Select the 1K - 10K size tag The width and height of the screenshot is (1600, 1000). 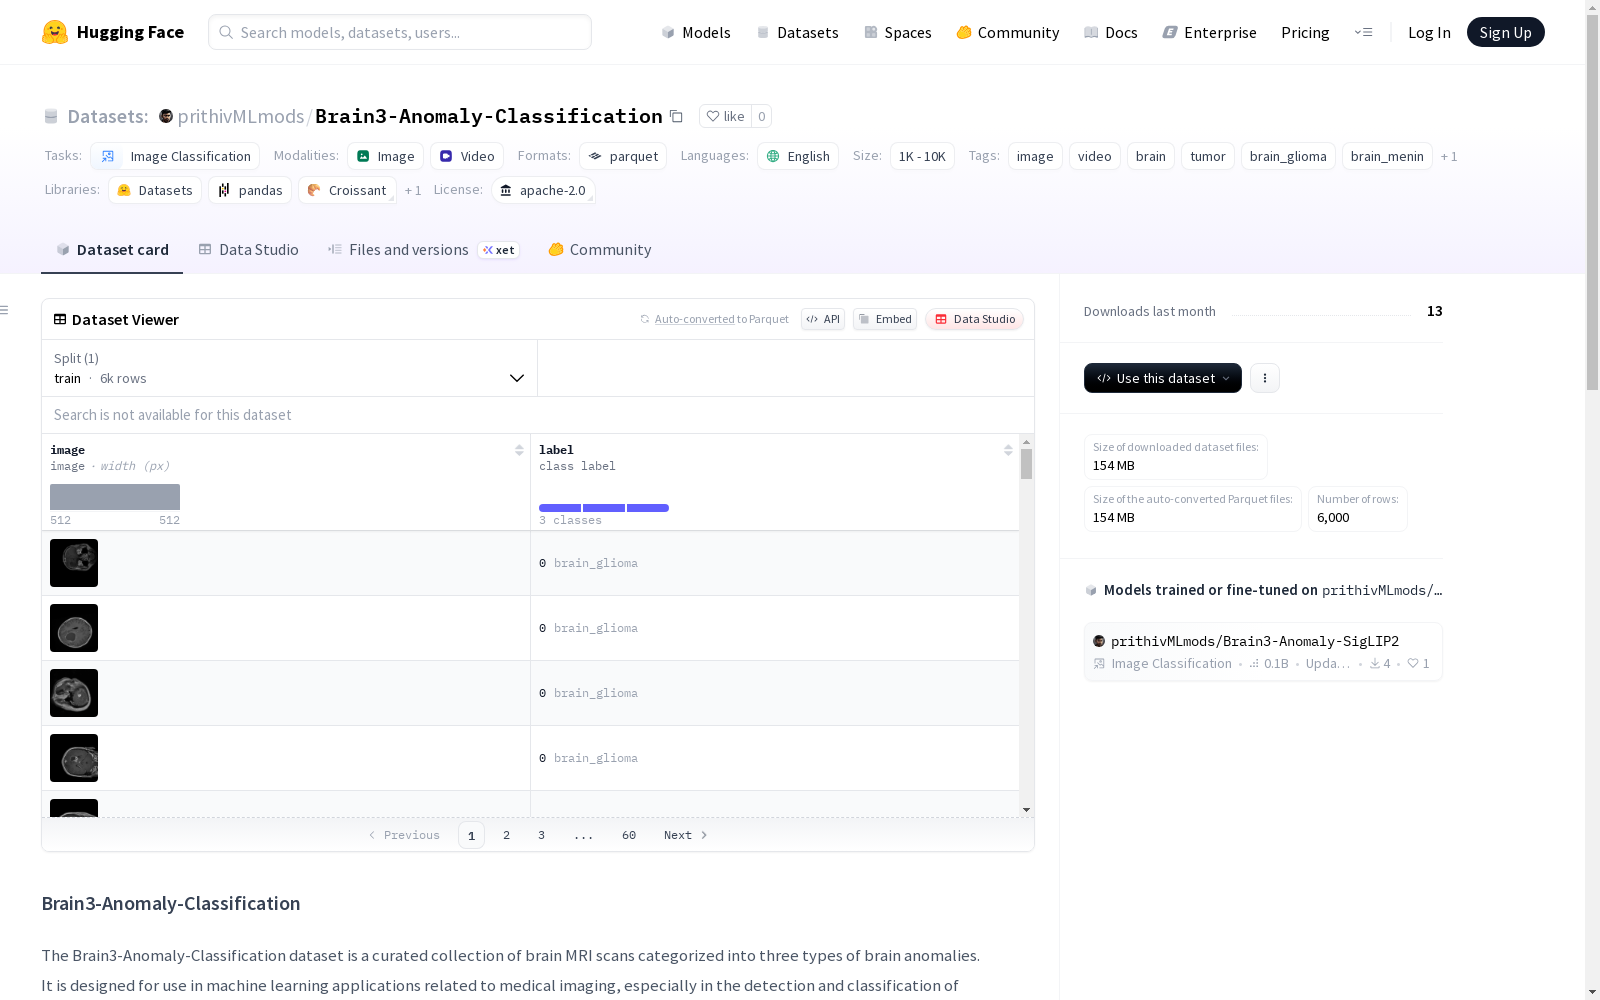pyautogui.click(x=922, y=156)
